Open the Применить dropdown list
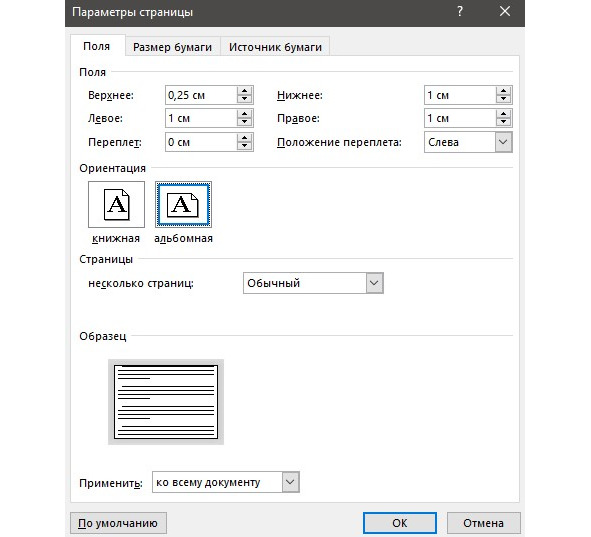 tap(290, 482)
